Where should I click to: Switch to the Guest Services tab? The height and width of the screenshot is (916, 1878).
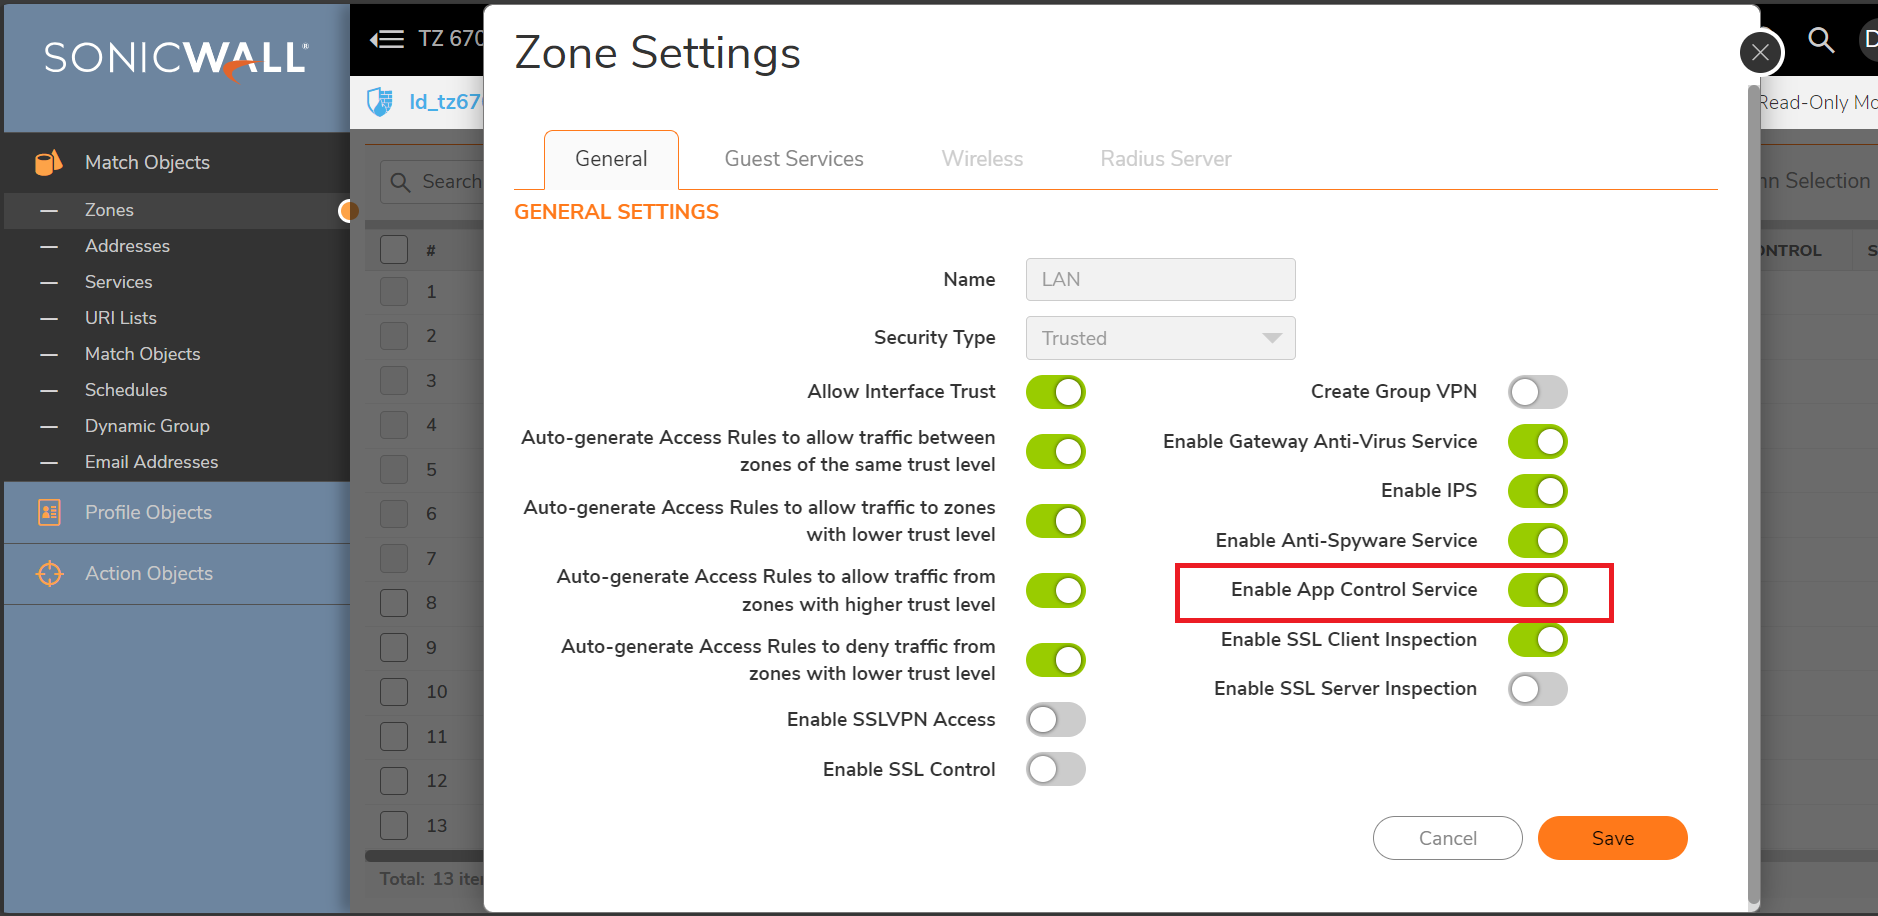pyautogui.click(x=794, y=159)
